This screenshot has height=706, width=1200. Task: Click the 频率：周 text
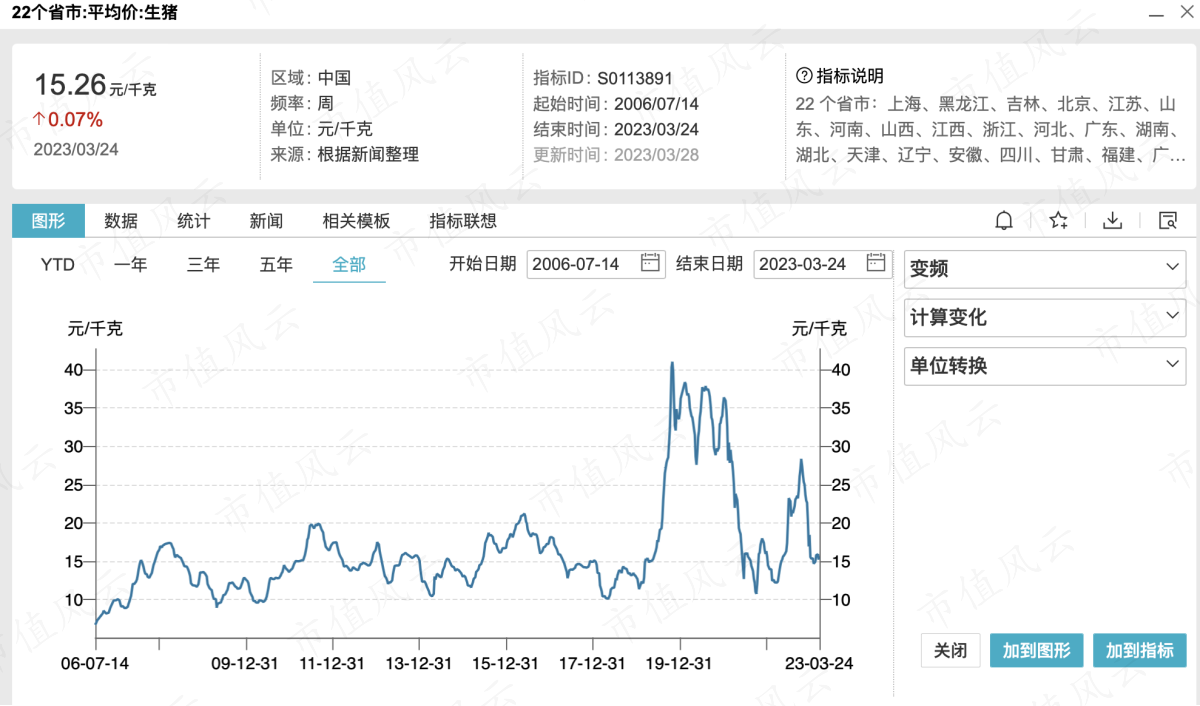tap(301, 103)
